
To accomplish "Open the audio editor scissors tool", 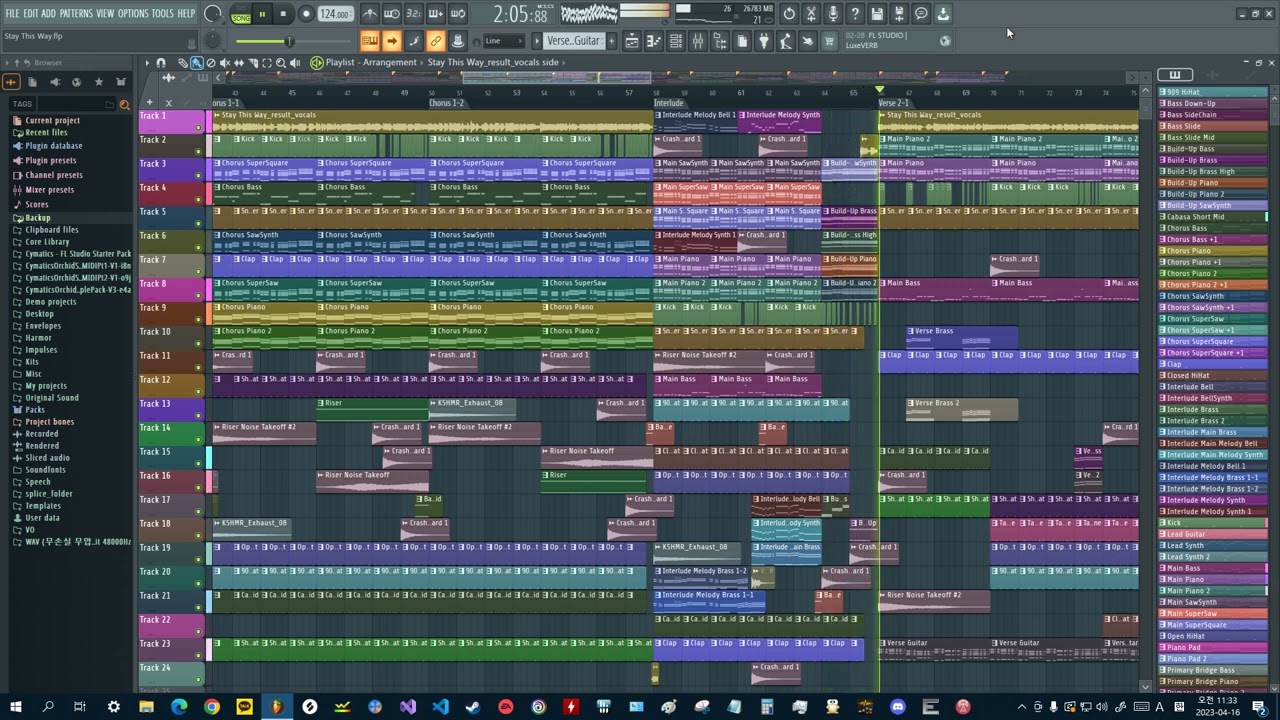I will (x=811, y=14).
